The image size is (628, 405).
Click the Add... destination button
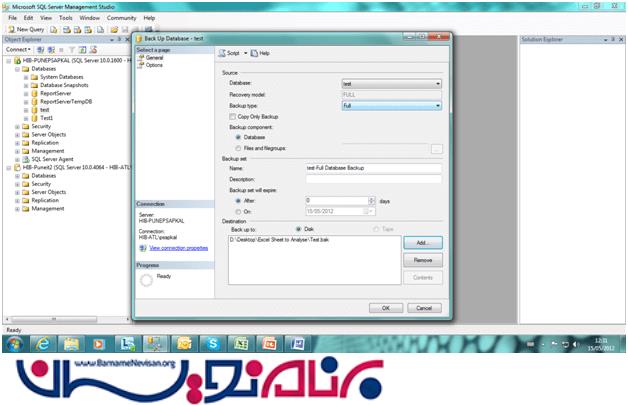(423, 243)
